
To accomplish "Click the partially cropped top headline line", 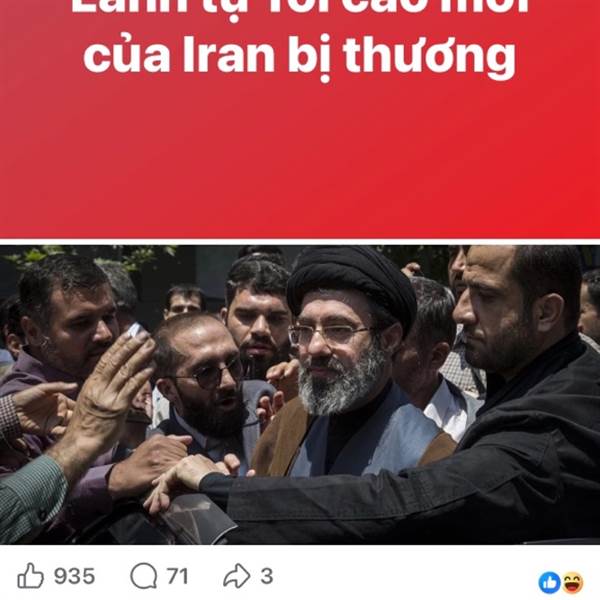I will tap(300, 7).
